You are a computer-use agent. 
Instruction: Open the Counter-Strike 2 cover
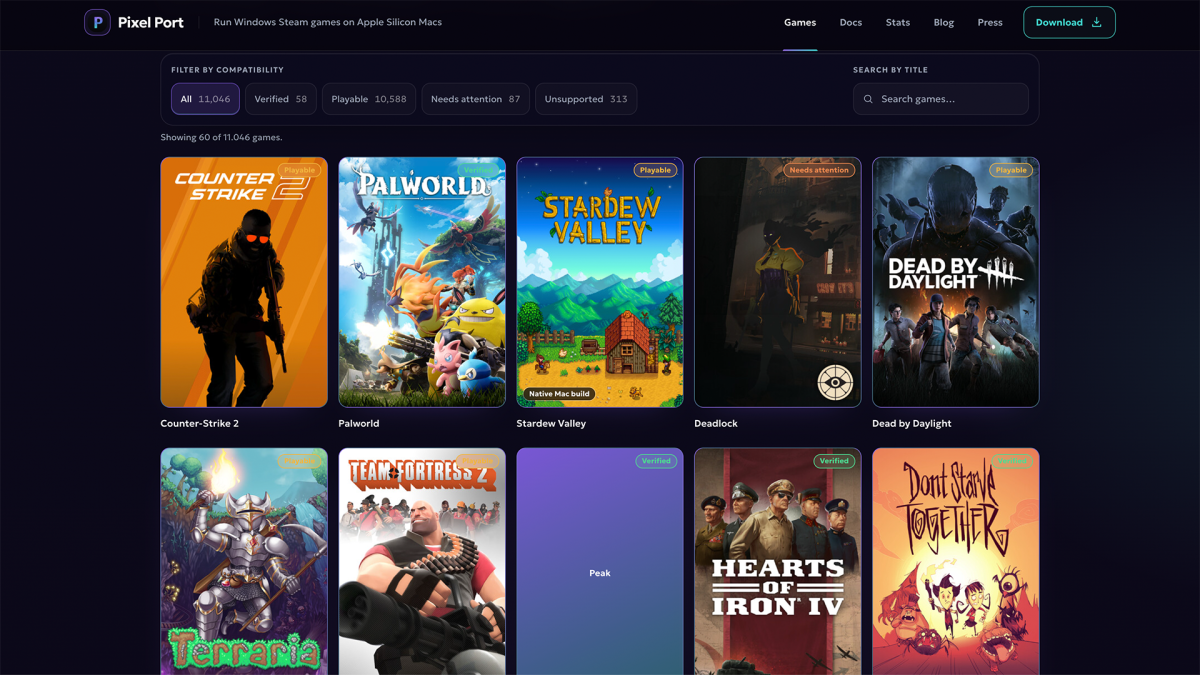[x=244, y=282]
